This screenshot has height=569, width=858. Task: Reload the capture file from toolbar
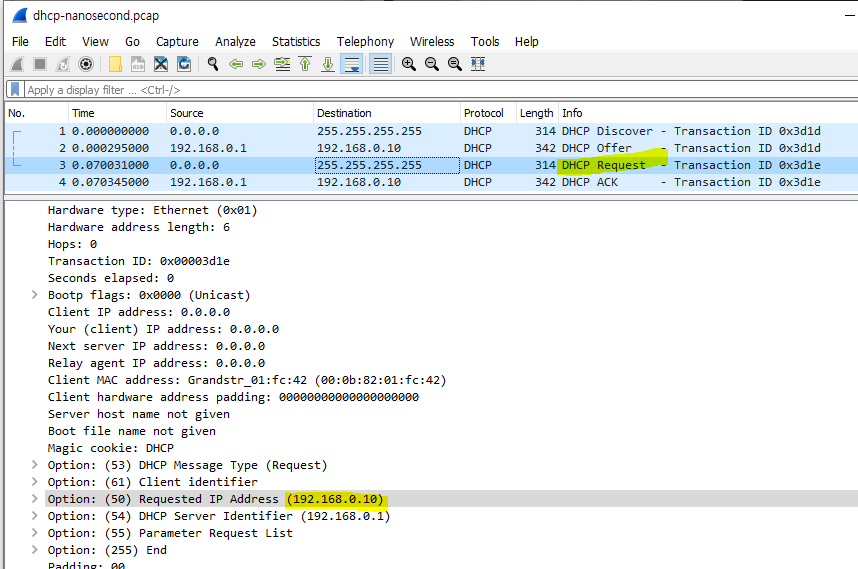click(184, 65)
